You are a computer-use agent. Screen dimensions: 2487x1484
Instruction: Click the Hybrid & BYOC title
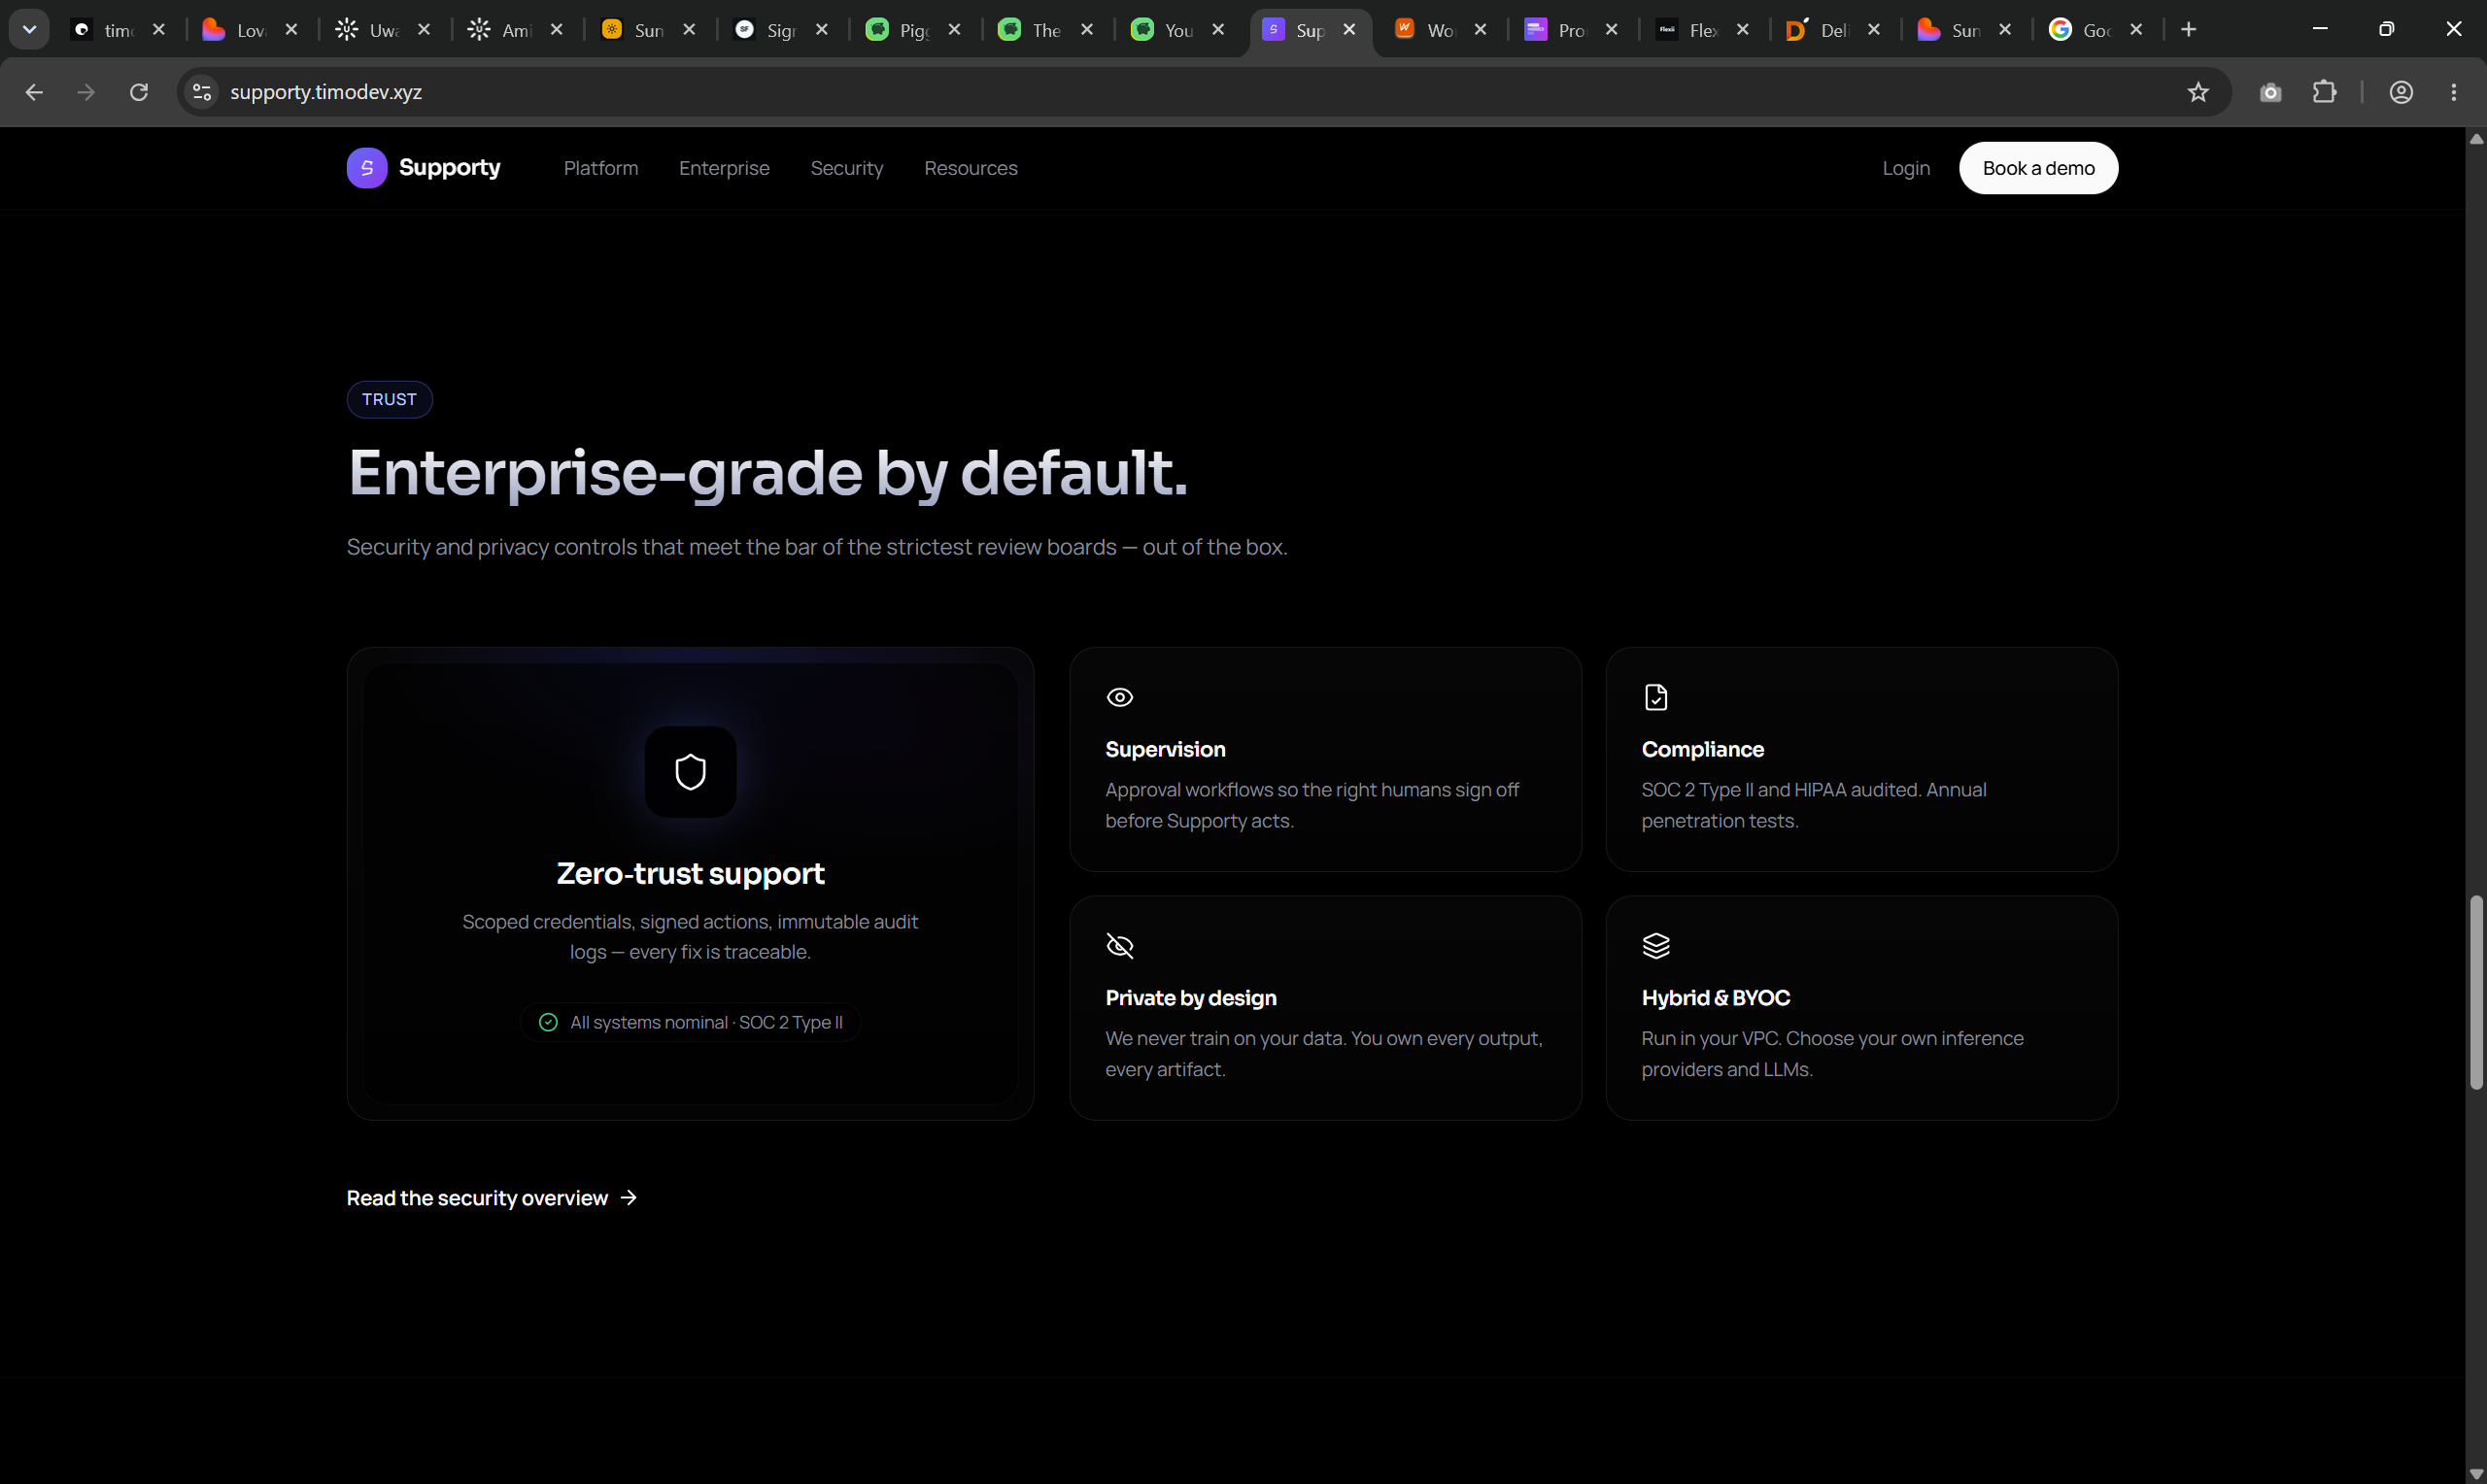point(1715,998)
